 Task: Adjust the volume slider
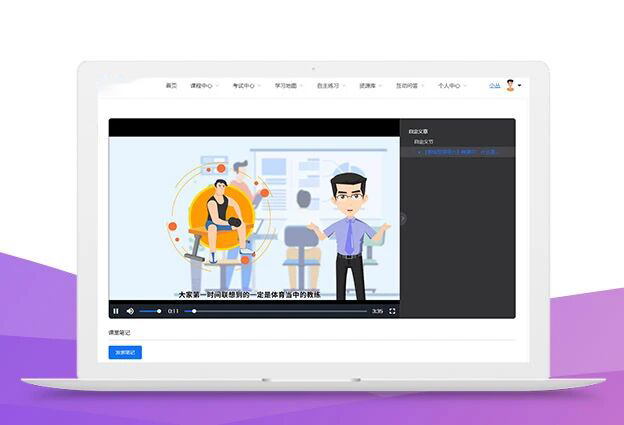click(x=150, y=311)
